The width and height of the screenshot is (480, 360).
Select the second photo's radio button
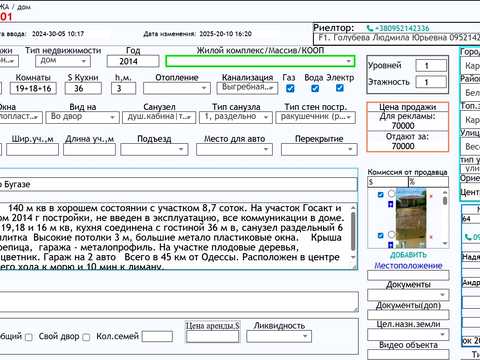coord(391,235)
